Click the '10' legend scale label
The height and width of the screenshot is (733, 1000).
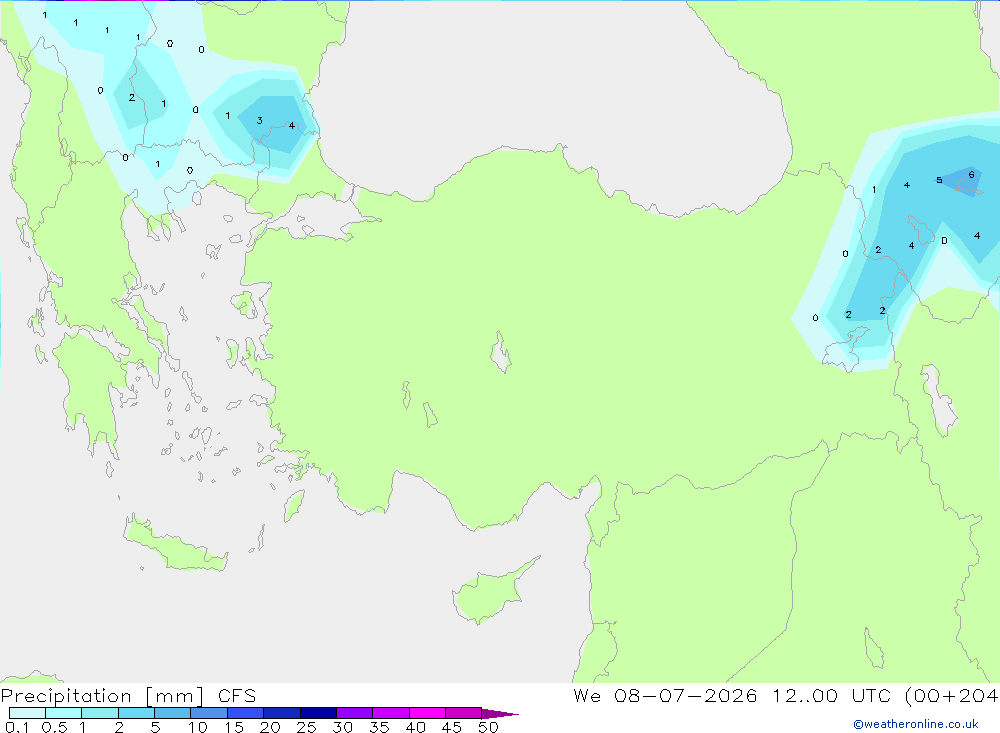pyautogui.click(x=198, y=727)
